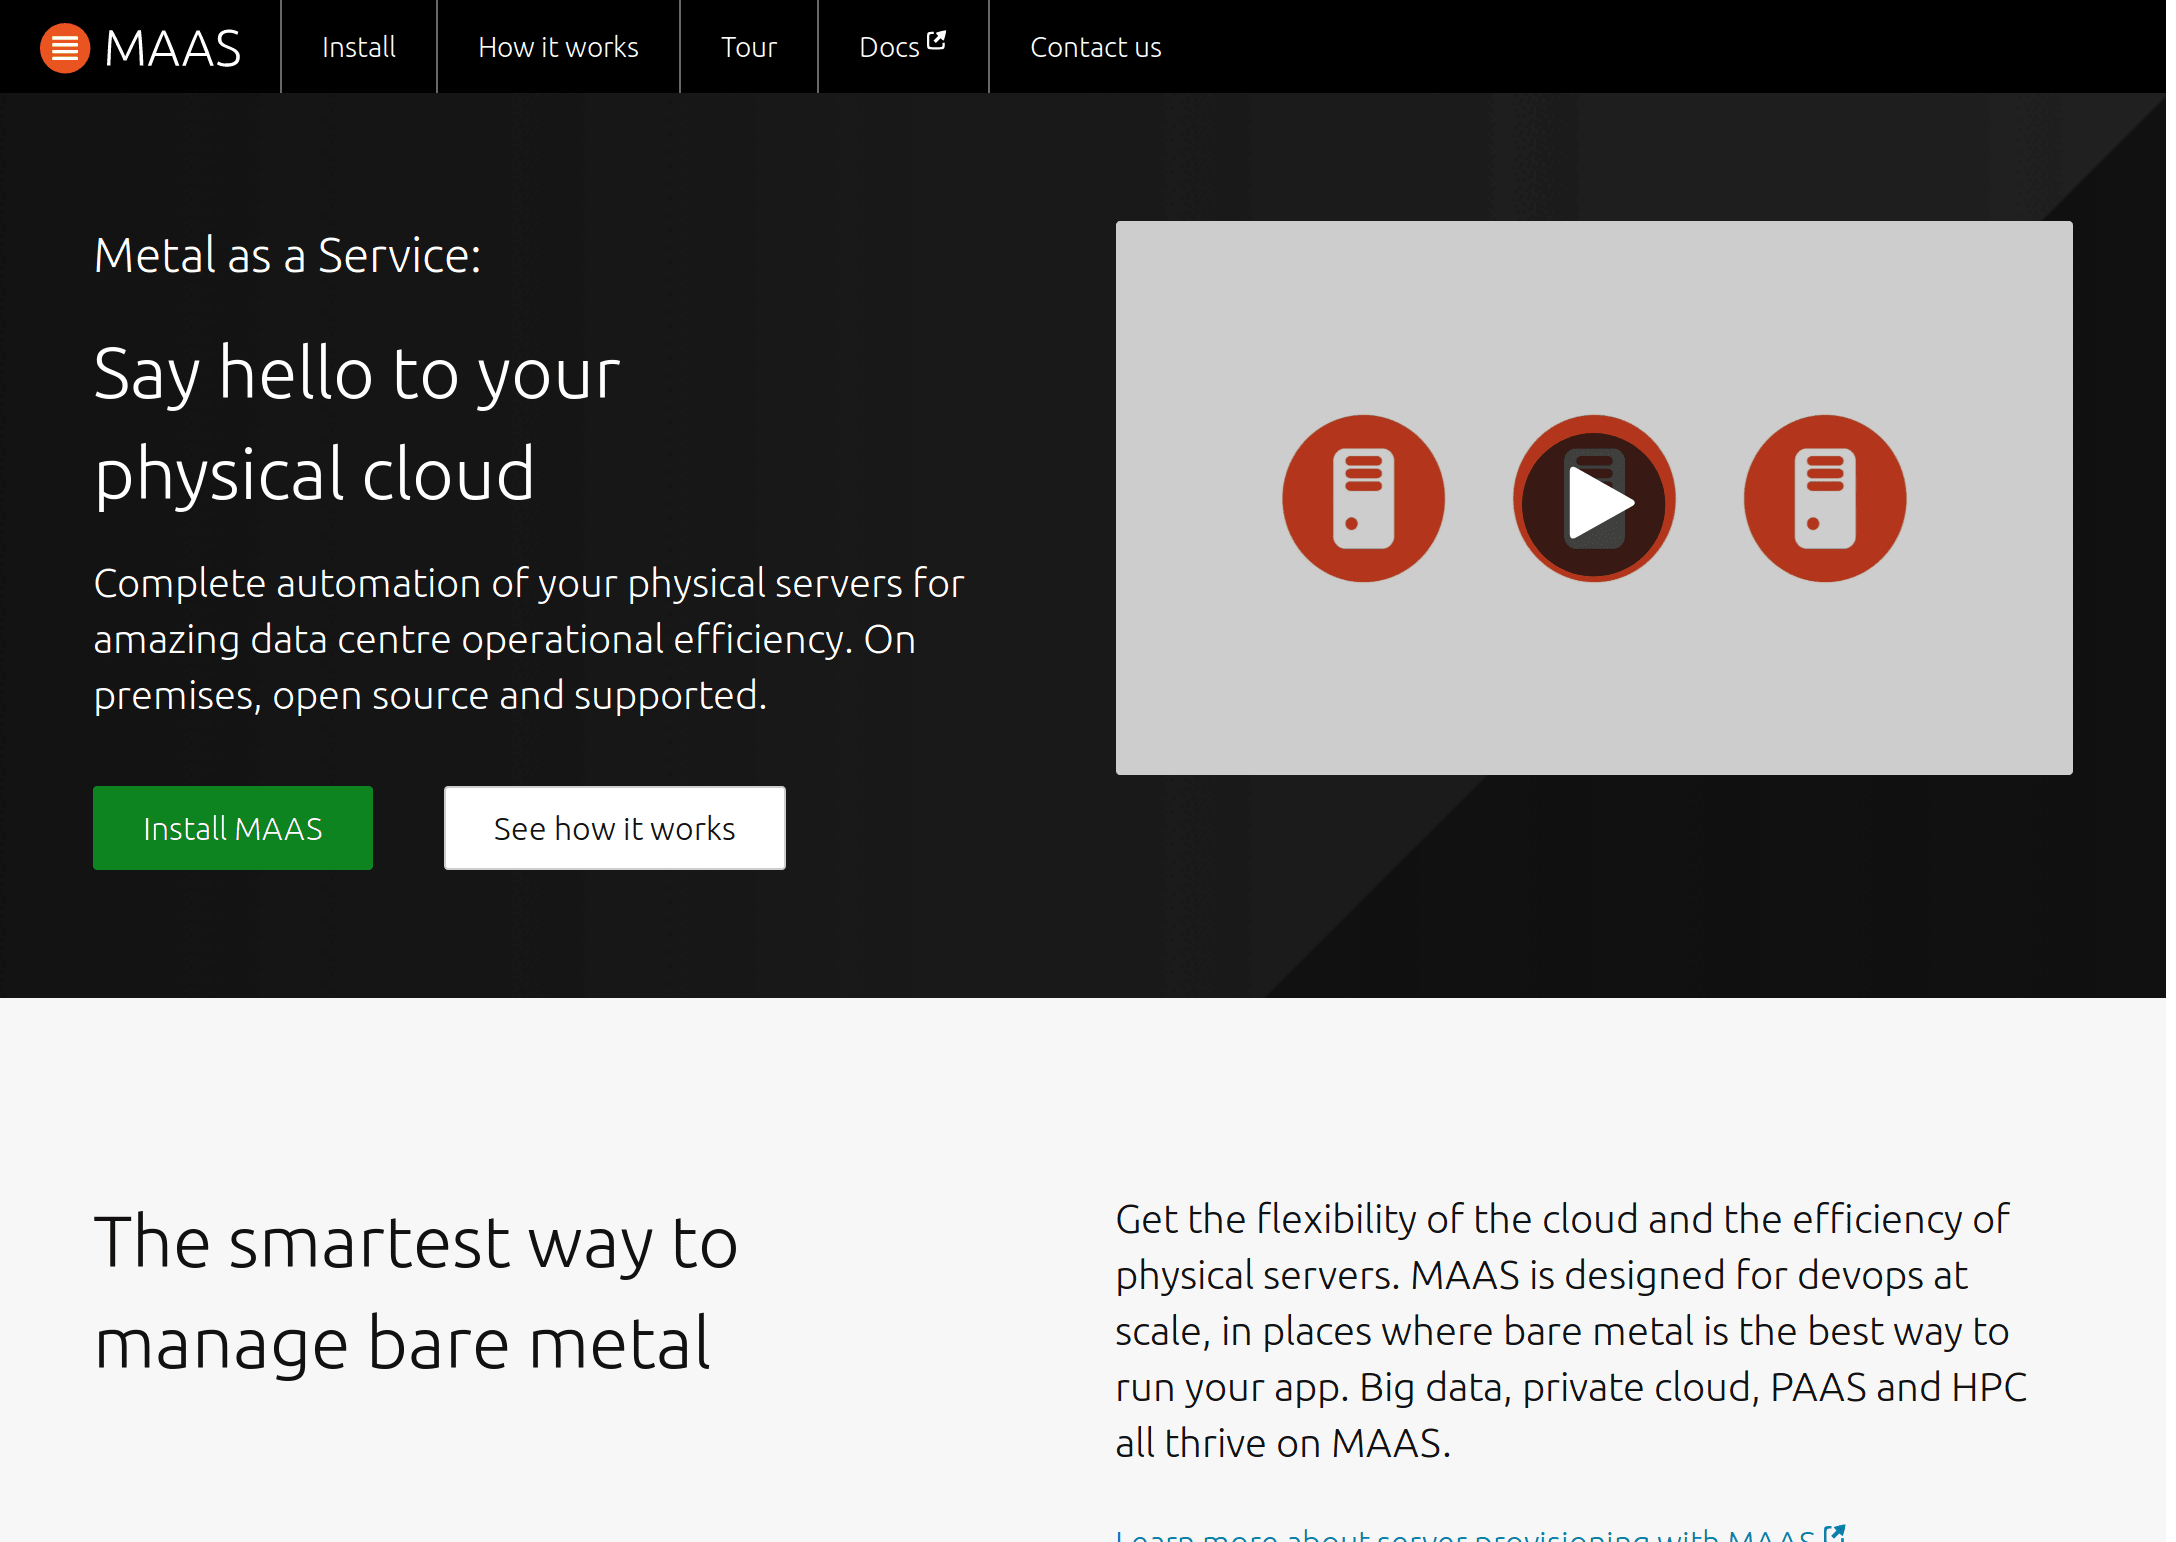Click the MAAS wordmark in header
Viewport: 2176px width, 1542px height.
tap(172, 48)
